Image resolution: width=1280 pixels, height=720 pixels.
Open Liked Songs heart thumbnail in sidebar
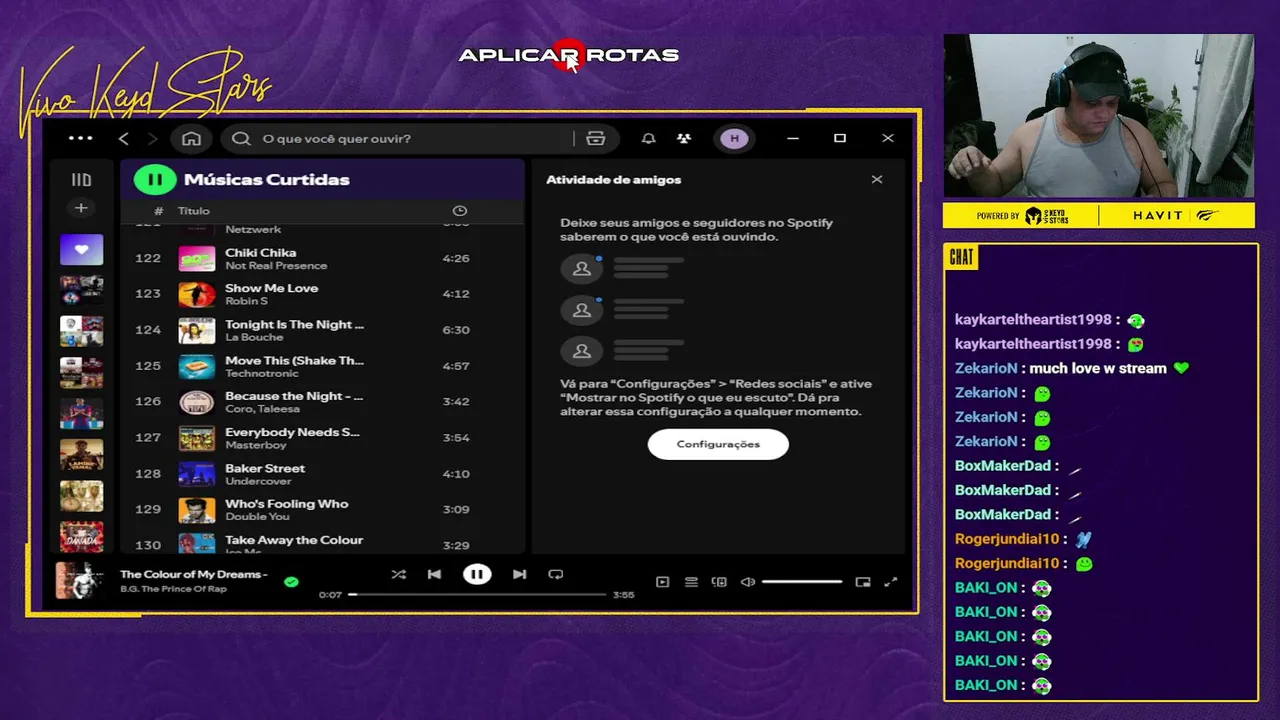coord(81,249)
